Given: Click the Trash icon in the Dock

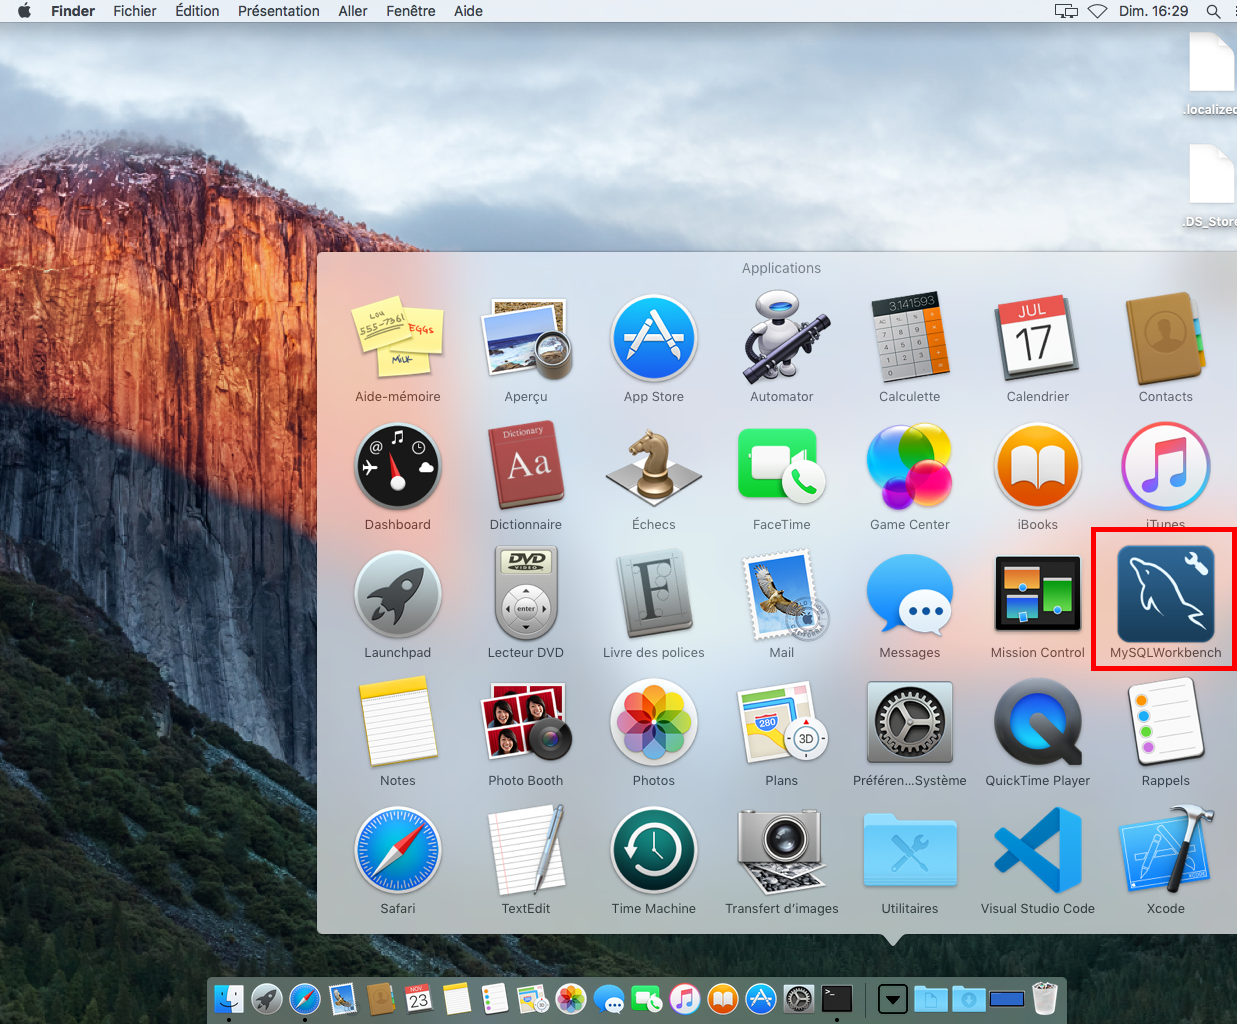Looking at the screenshot, I should tap(1044, 998).
